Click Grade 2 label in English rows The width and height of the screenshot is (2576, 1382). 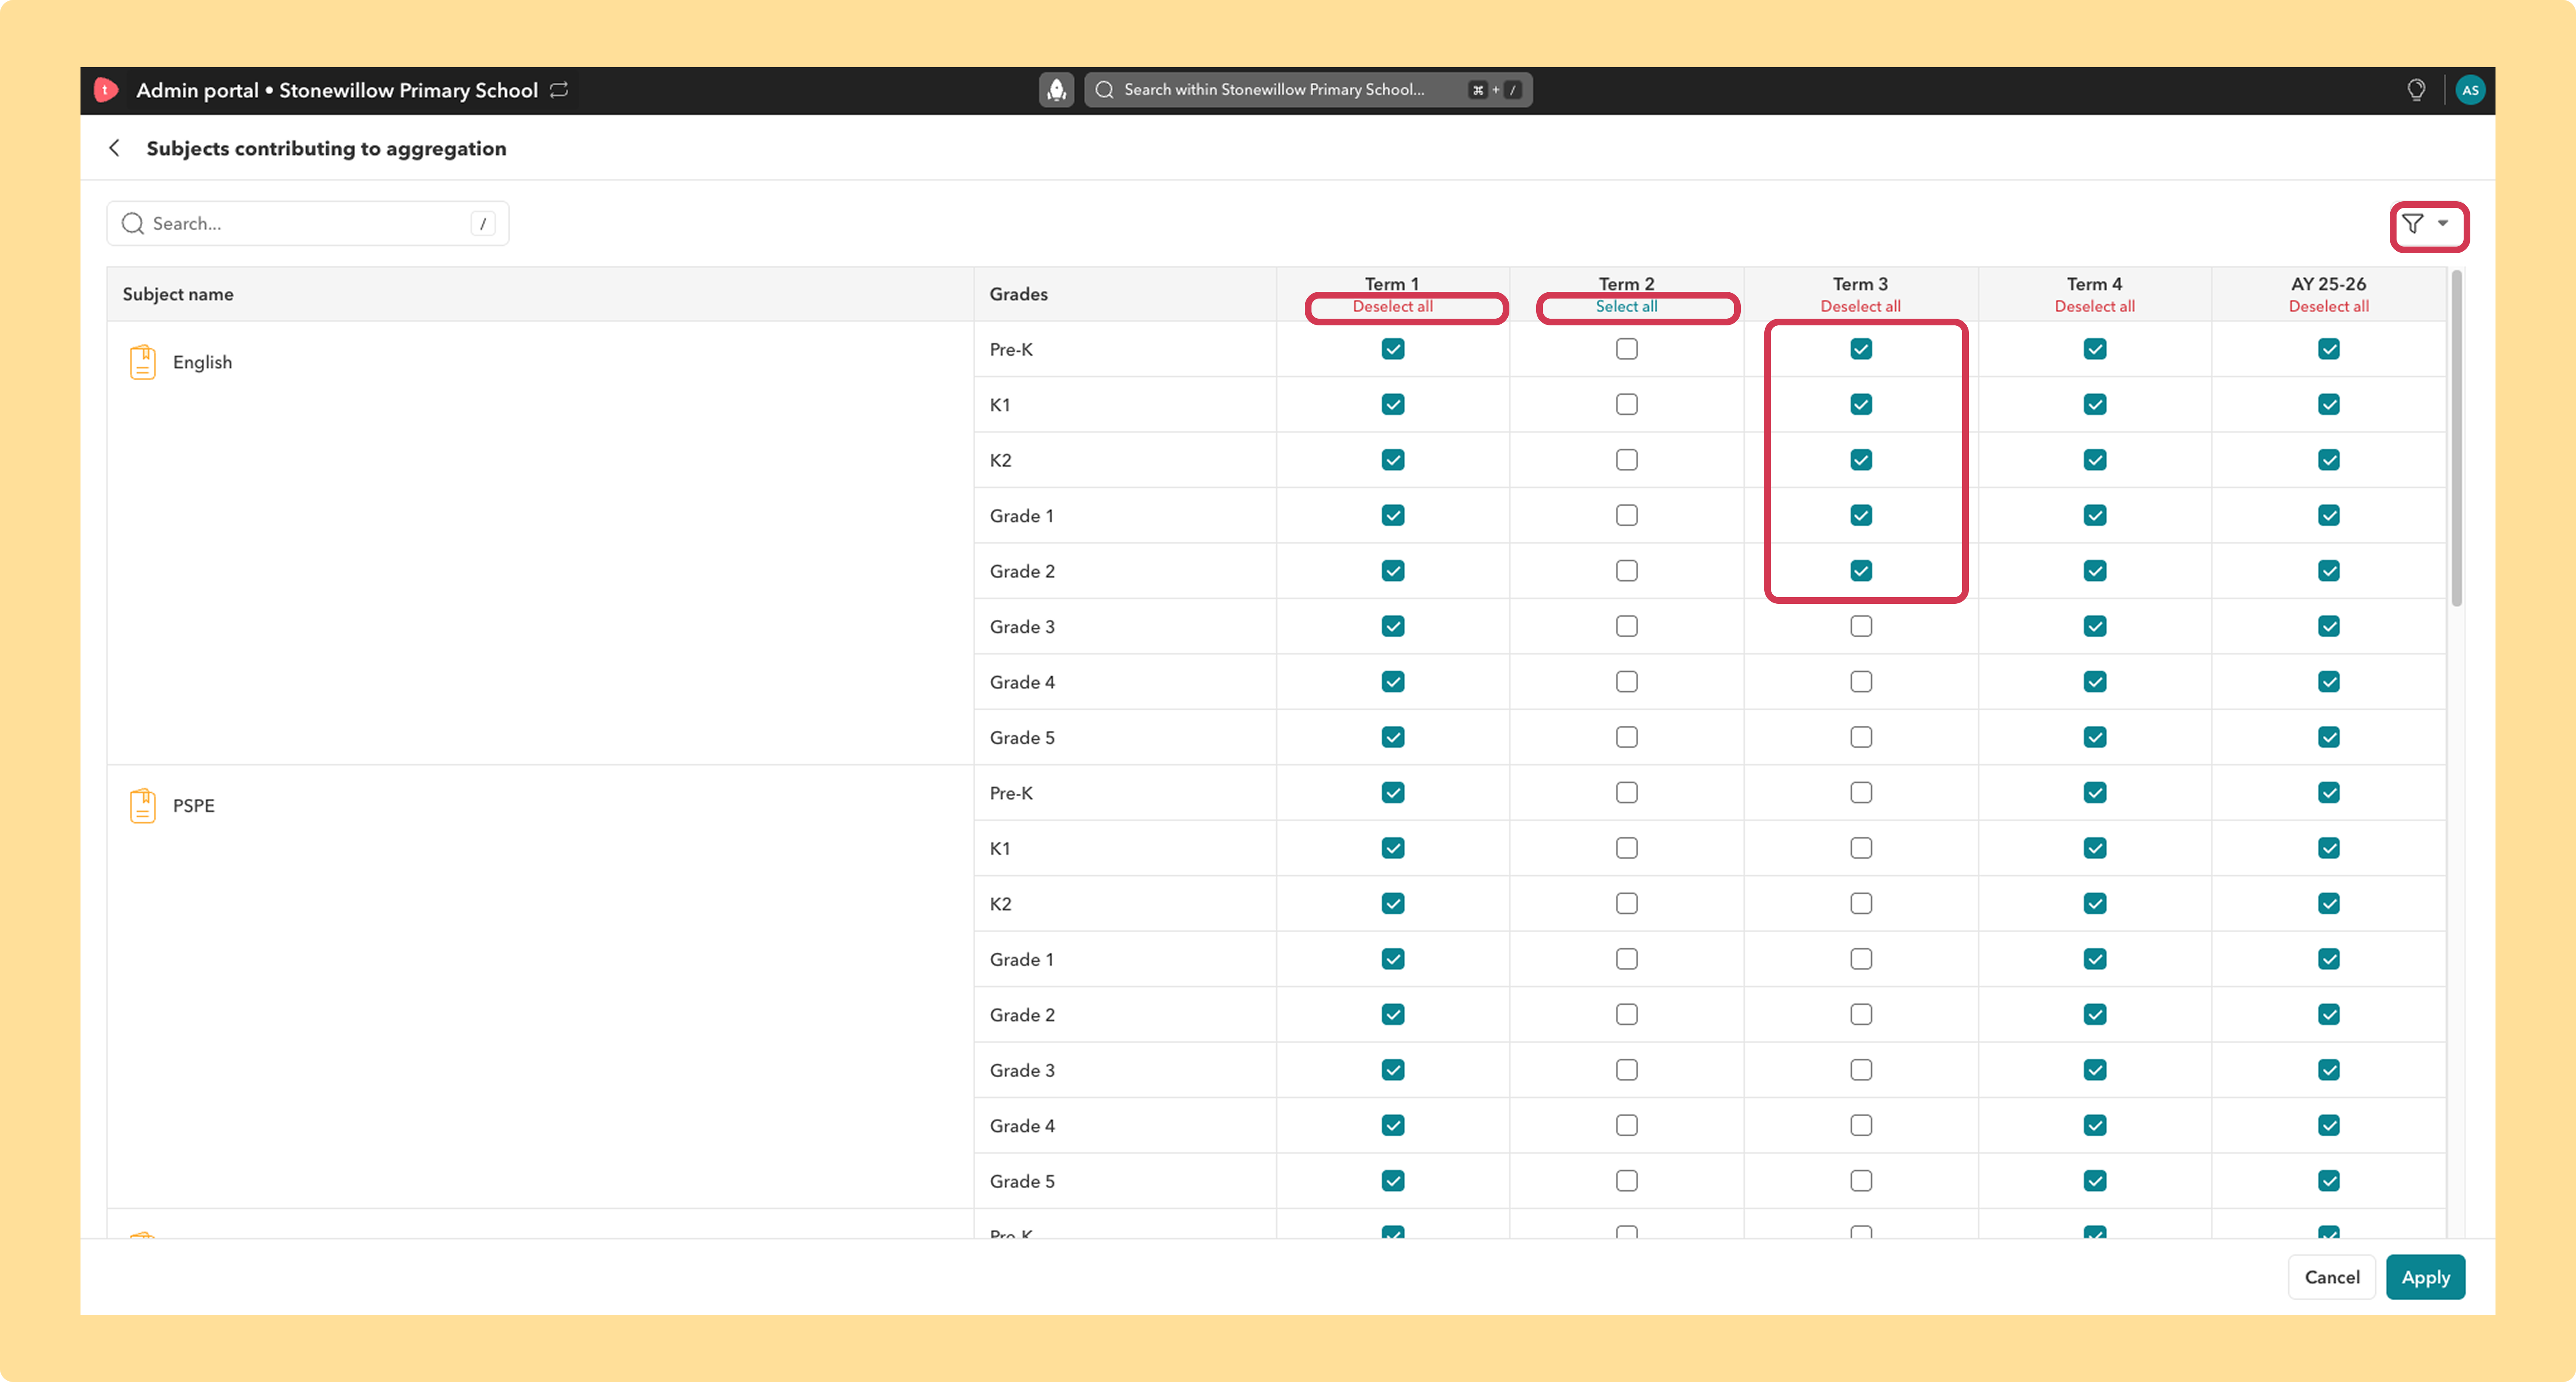(x=1022, y=571)
